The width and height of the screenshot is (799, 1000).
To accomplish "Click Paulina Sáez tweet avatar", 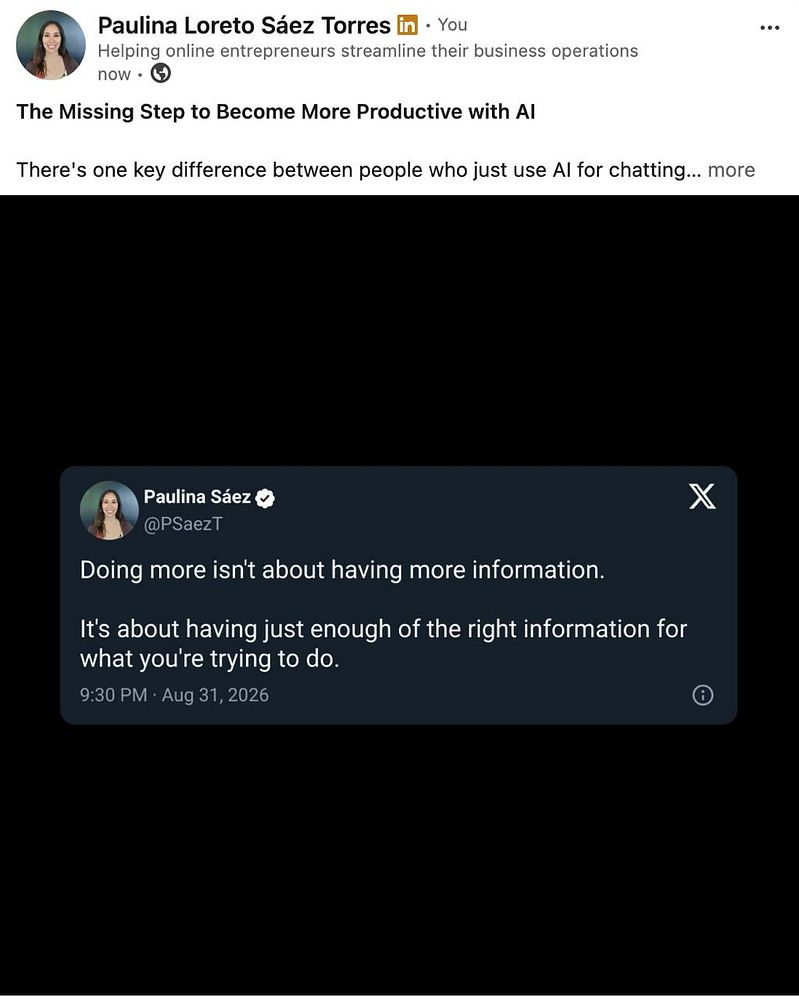I will [x=109, y=510].
